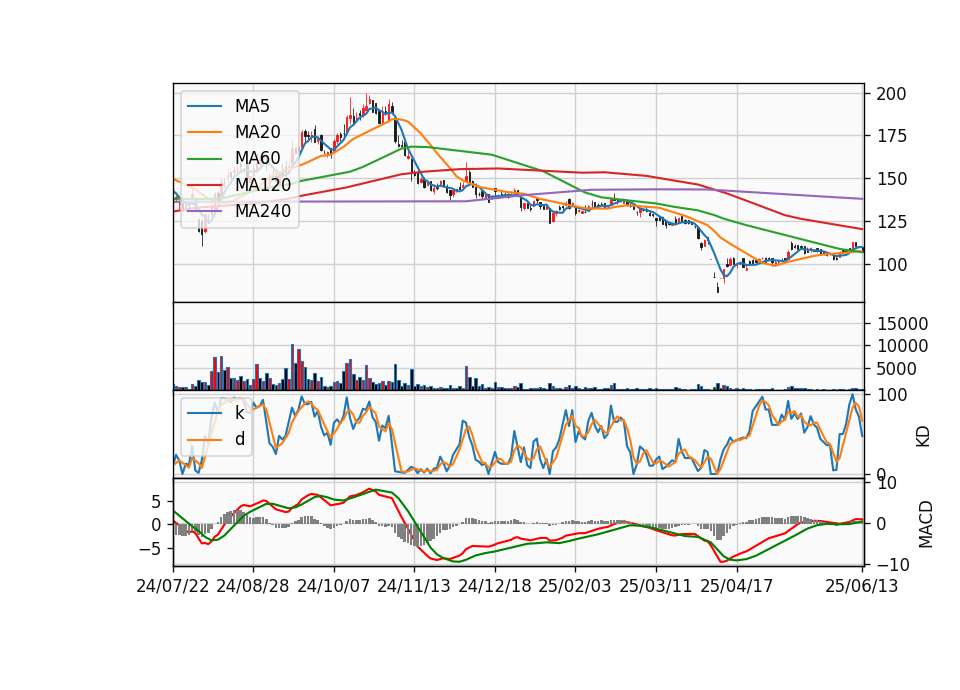Image resolution: width=960 pixels, height=690 pixels.
Task: Click the 10000 volume axis label
Action: tap(902, 346)
